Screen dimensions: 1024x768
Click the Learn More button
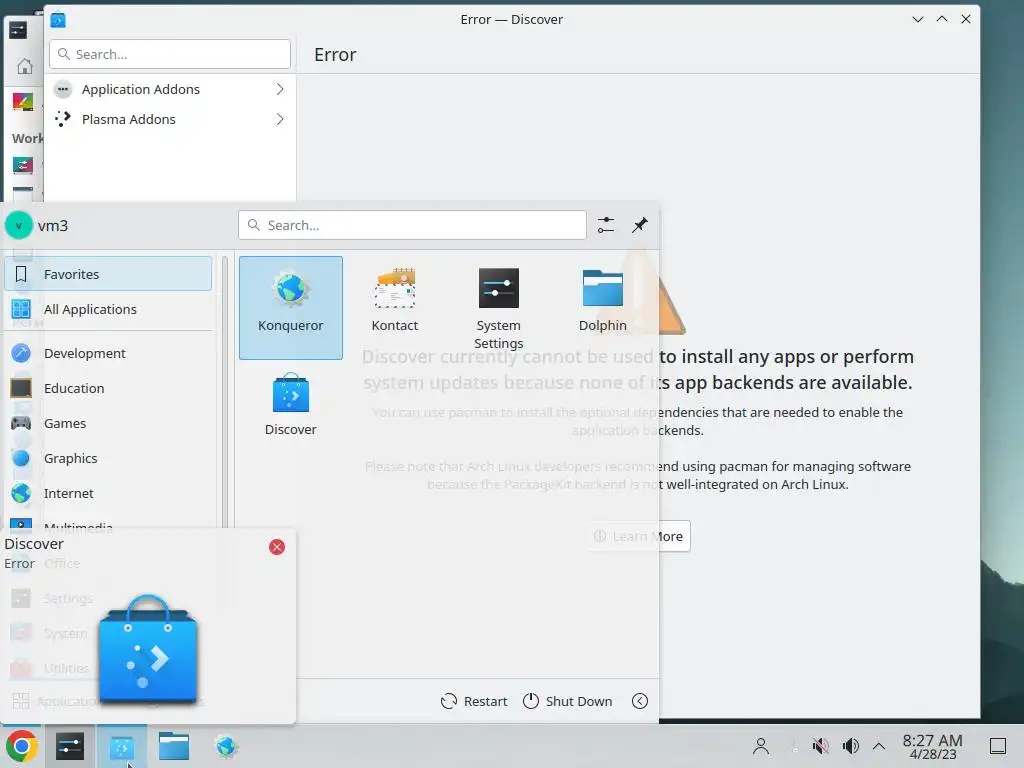[x=639, y=536]
